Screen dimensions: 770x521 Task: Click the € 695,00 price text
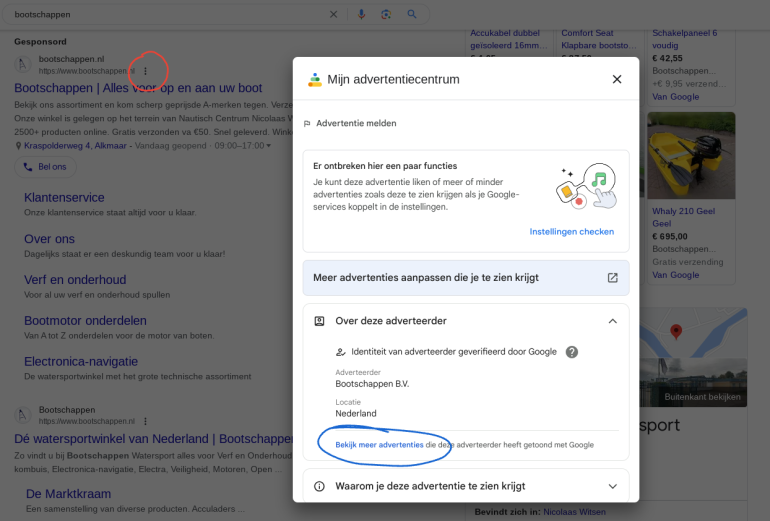(670, 237)
